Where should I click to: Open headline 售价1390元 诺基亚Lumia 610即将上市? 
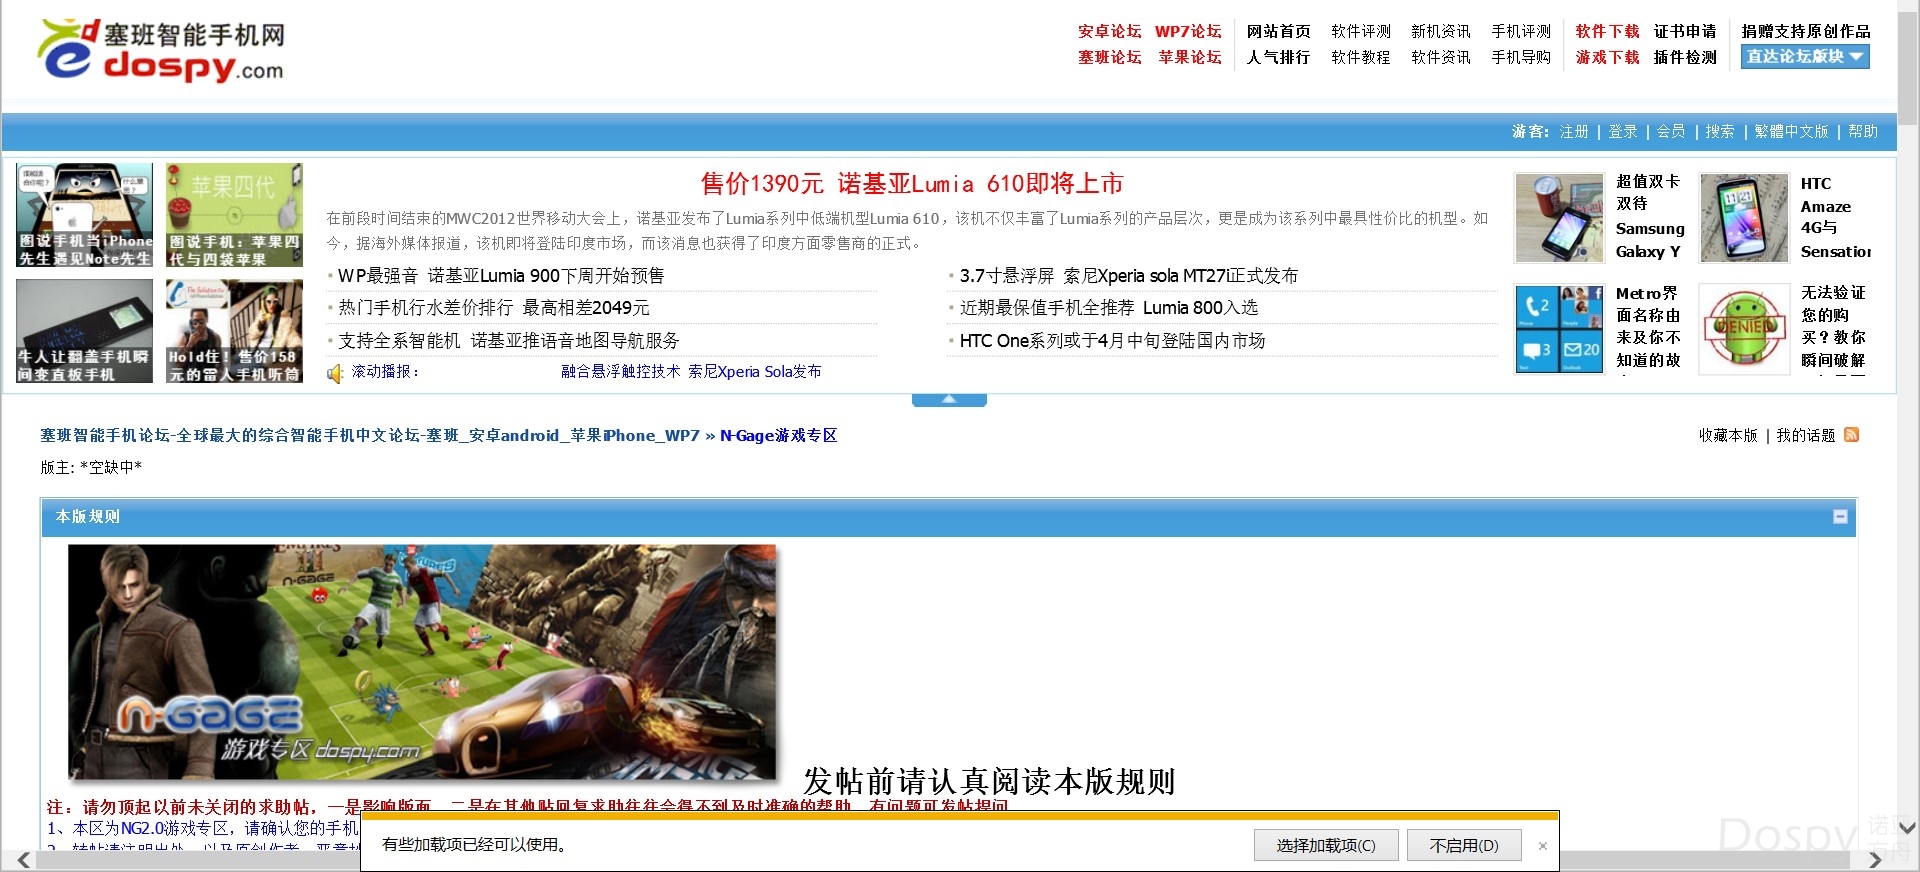pyautogui.click(x=912, y=184)
